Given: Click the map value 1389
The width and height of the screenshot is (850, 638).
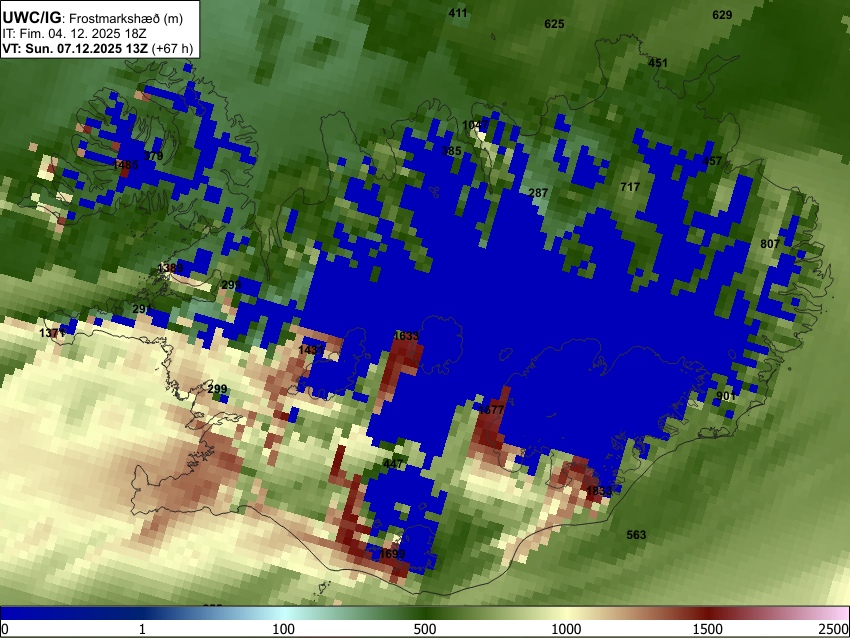Looking at the screenshot, I should [170, 268].
